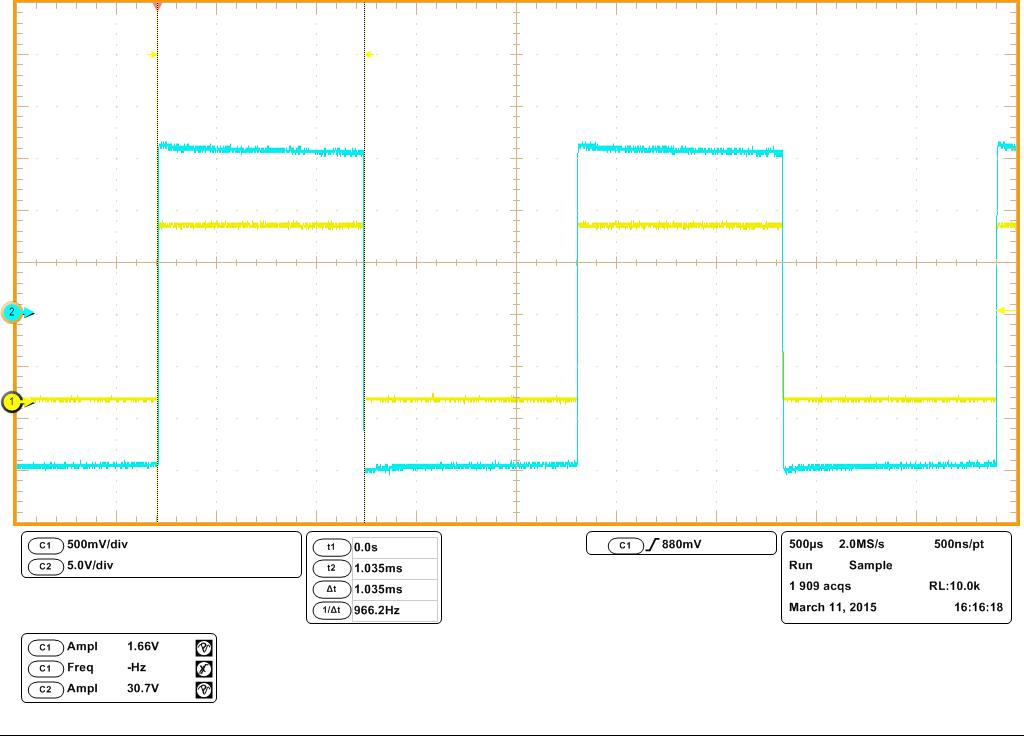Select the 1.035ms value in Δt row

[378, 589]
